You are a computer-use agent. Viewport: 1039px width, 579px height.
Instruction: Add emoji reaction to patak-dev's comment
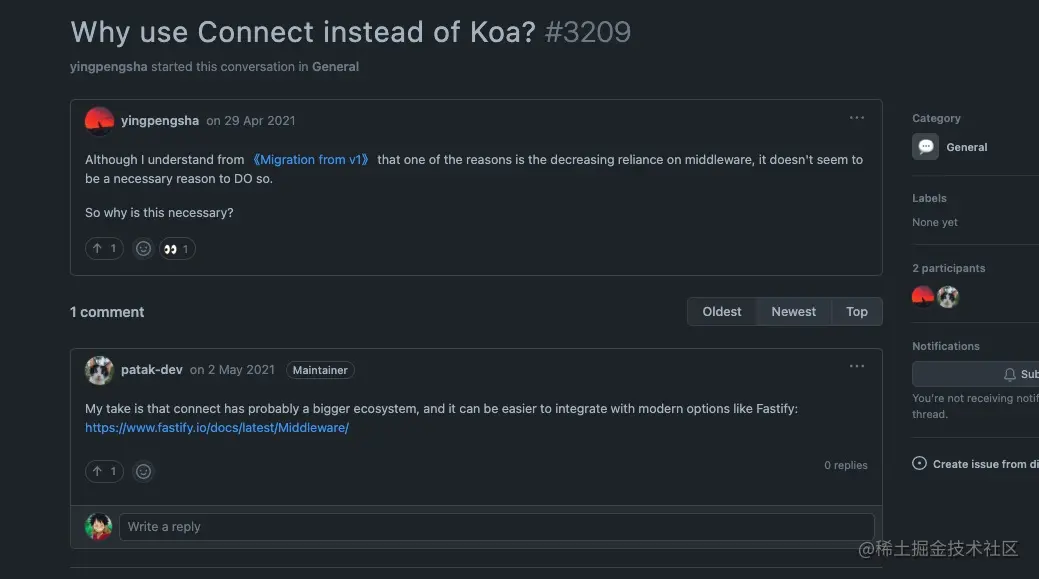coord(143,471)
